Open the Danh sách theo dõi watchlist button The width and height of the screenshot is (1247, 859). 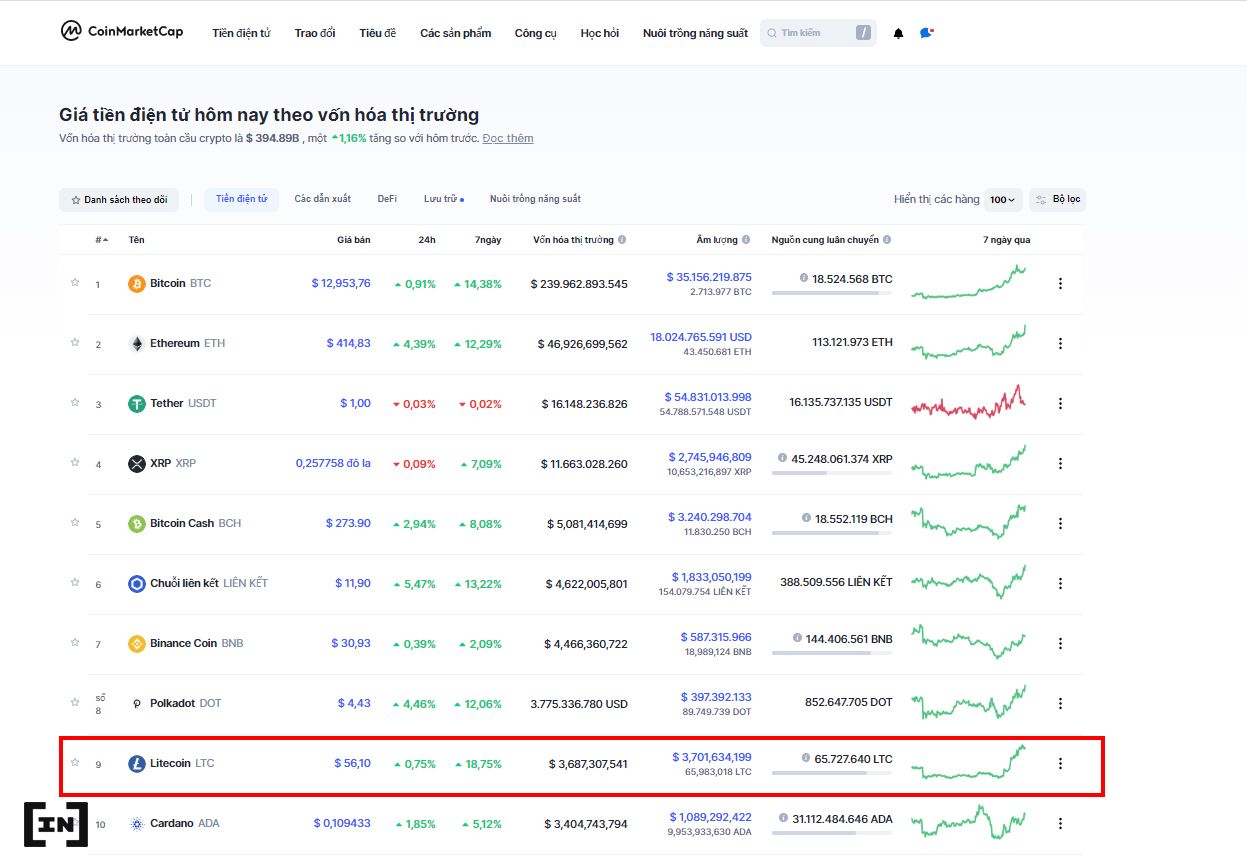coord(119,200)
